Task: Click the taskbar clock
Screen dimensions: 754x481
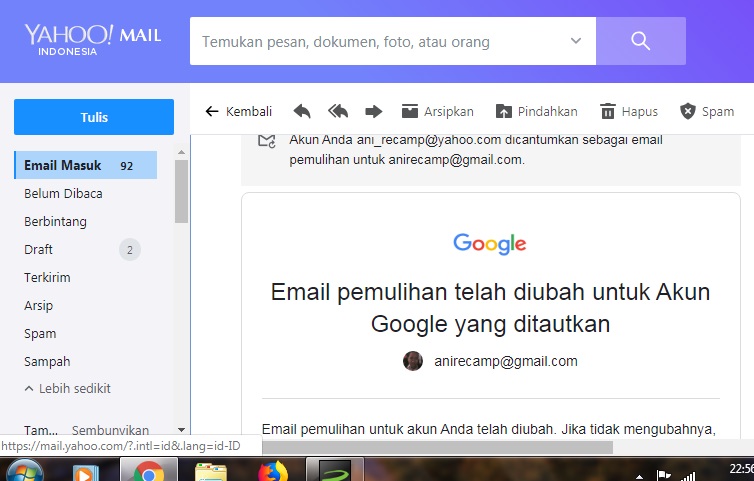Action: coord(741,470)
